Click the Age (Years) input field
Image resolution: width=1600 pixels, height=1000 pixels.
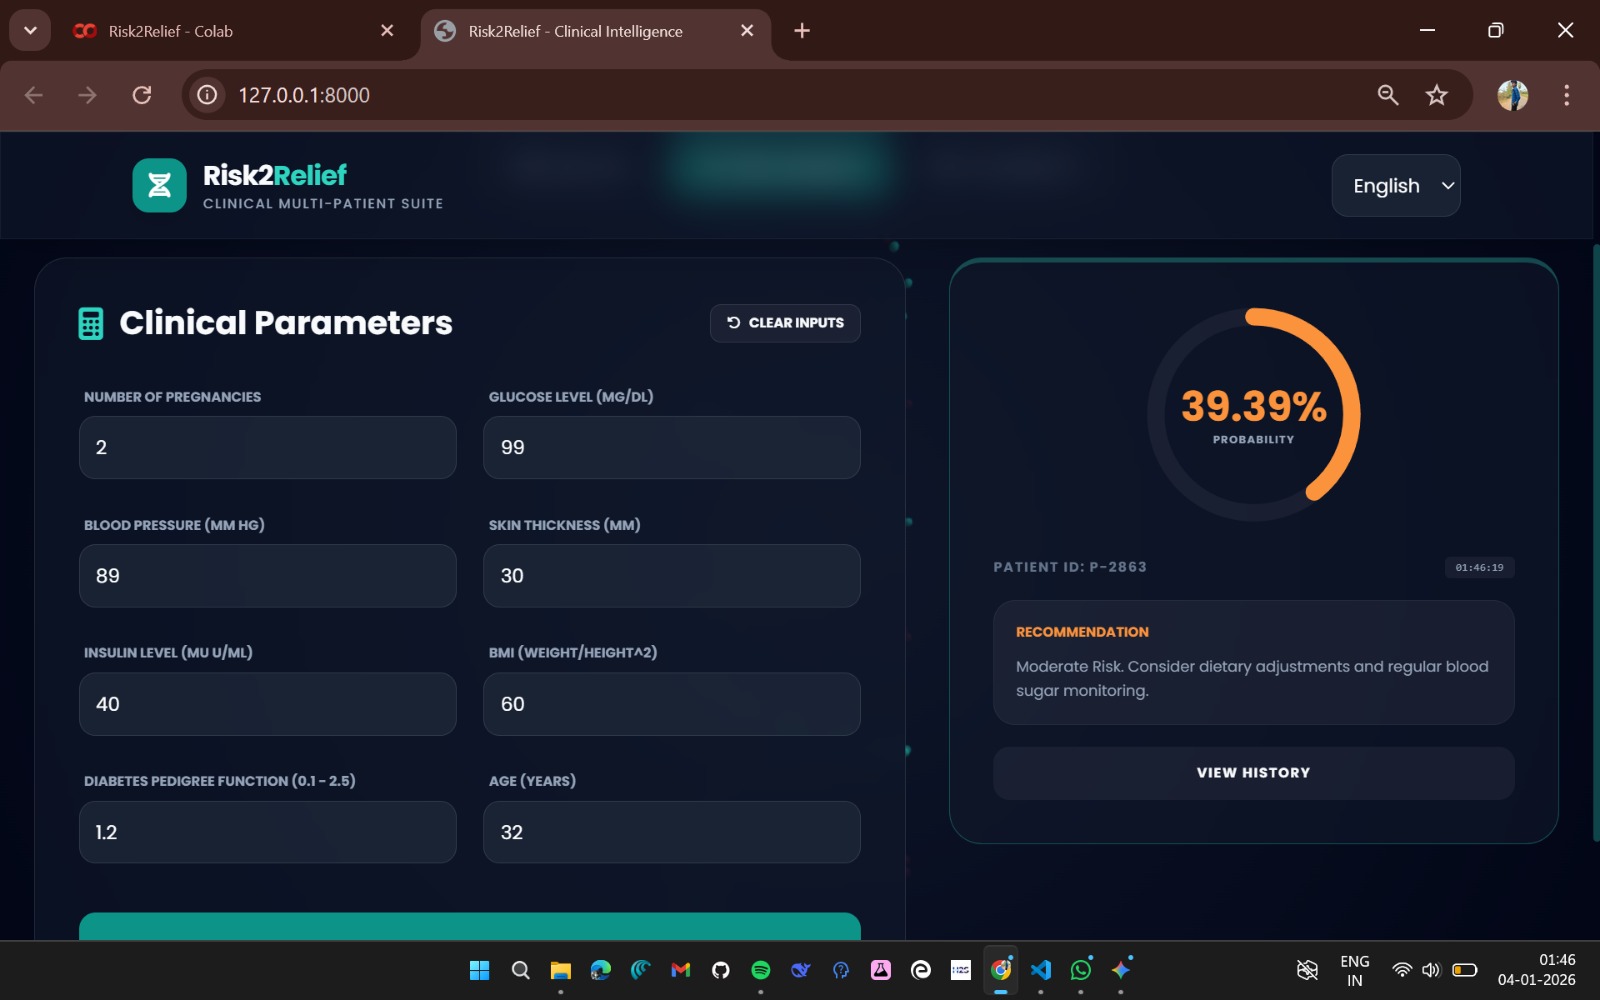coord(672,832)
